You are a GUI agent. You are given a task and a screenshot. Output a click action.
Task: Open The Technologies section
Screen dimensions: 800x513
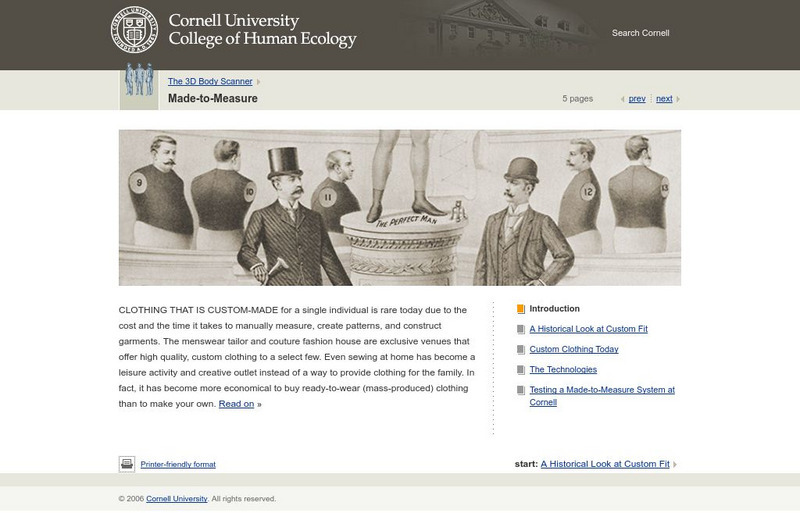point(563,369)
